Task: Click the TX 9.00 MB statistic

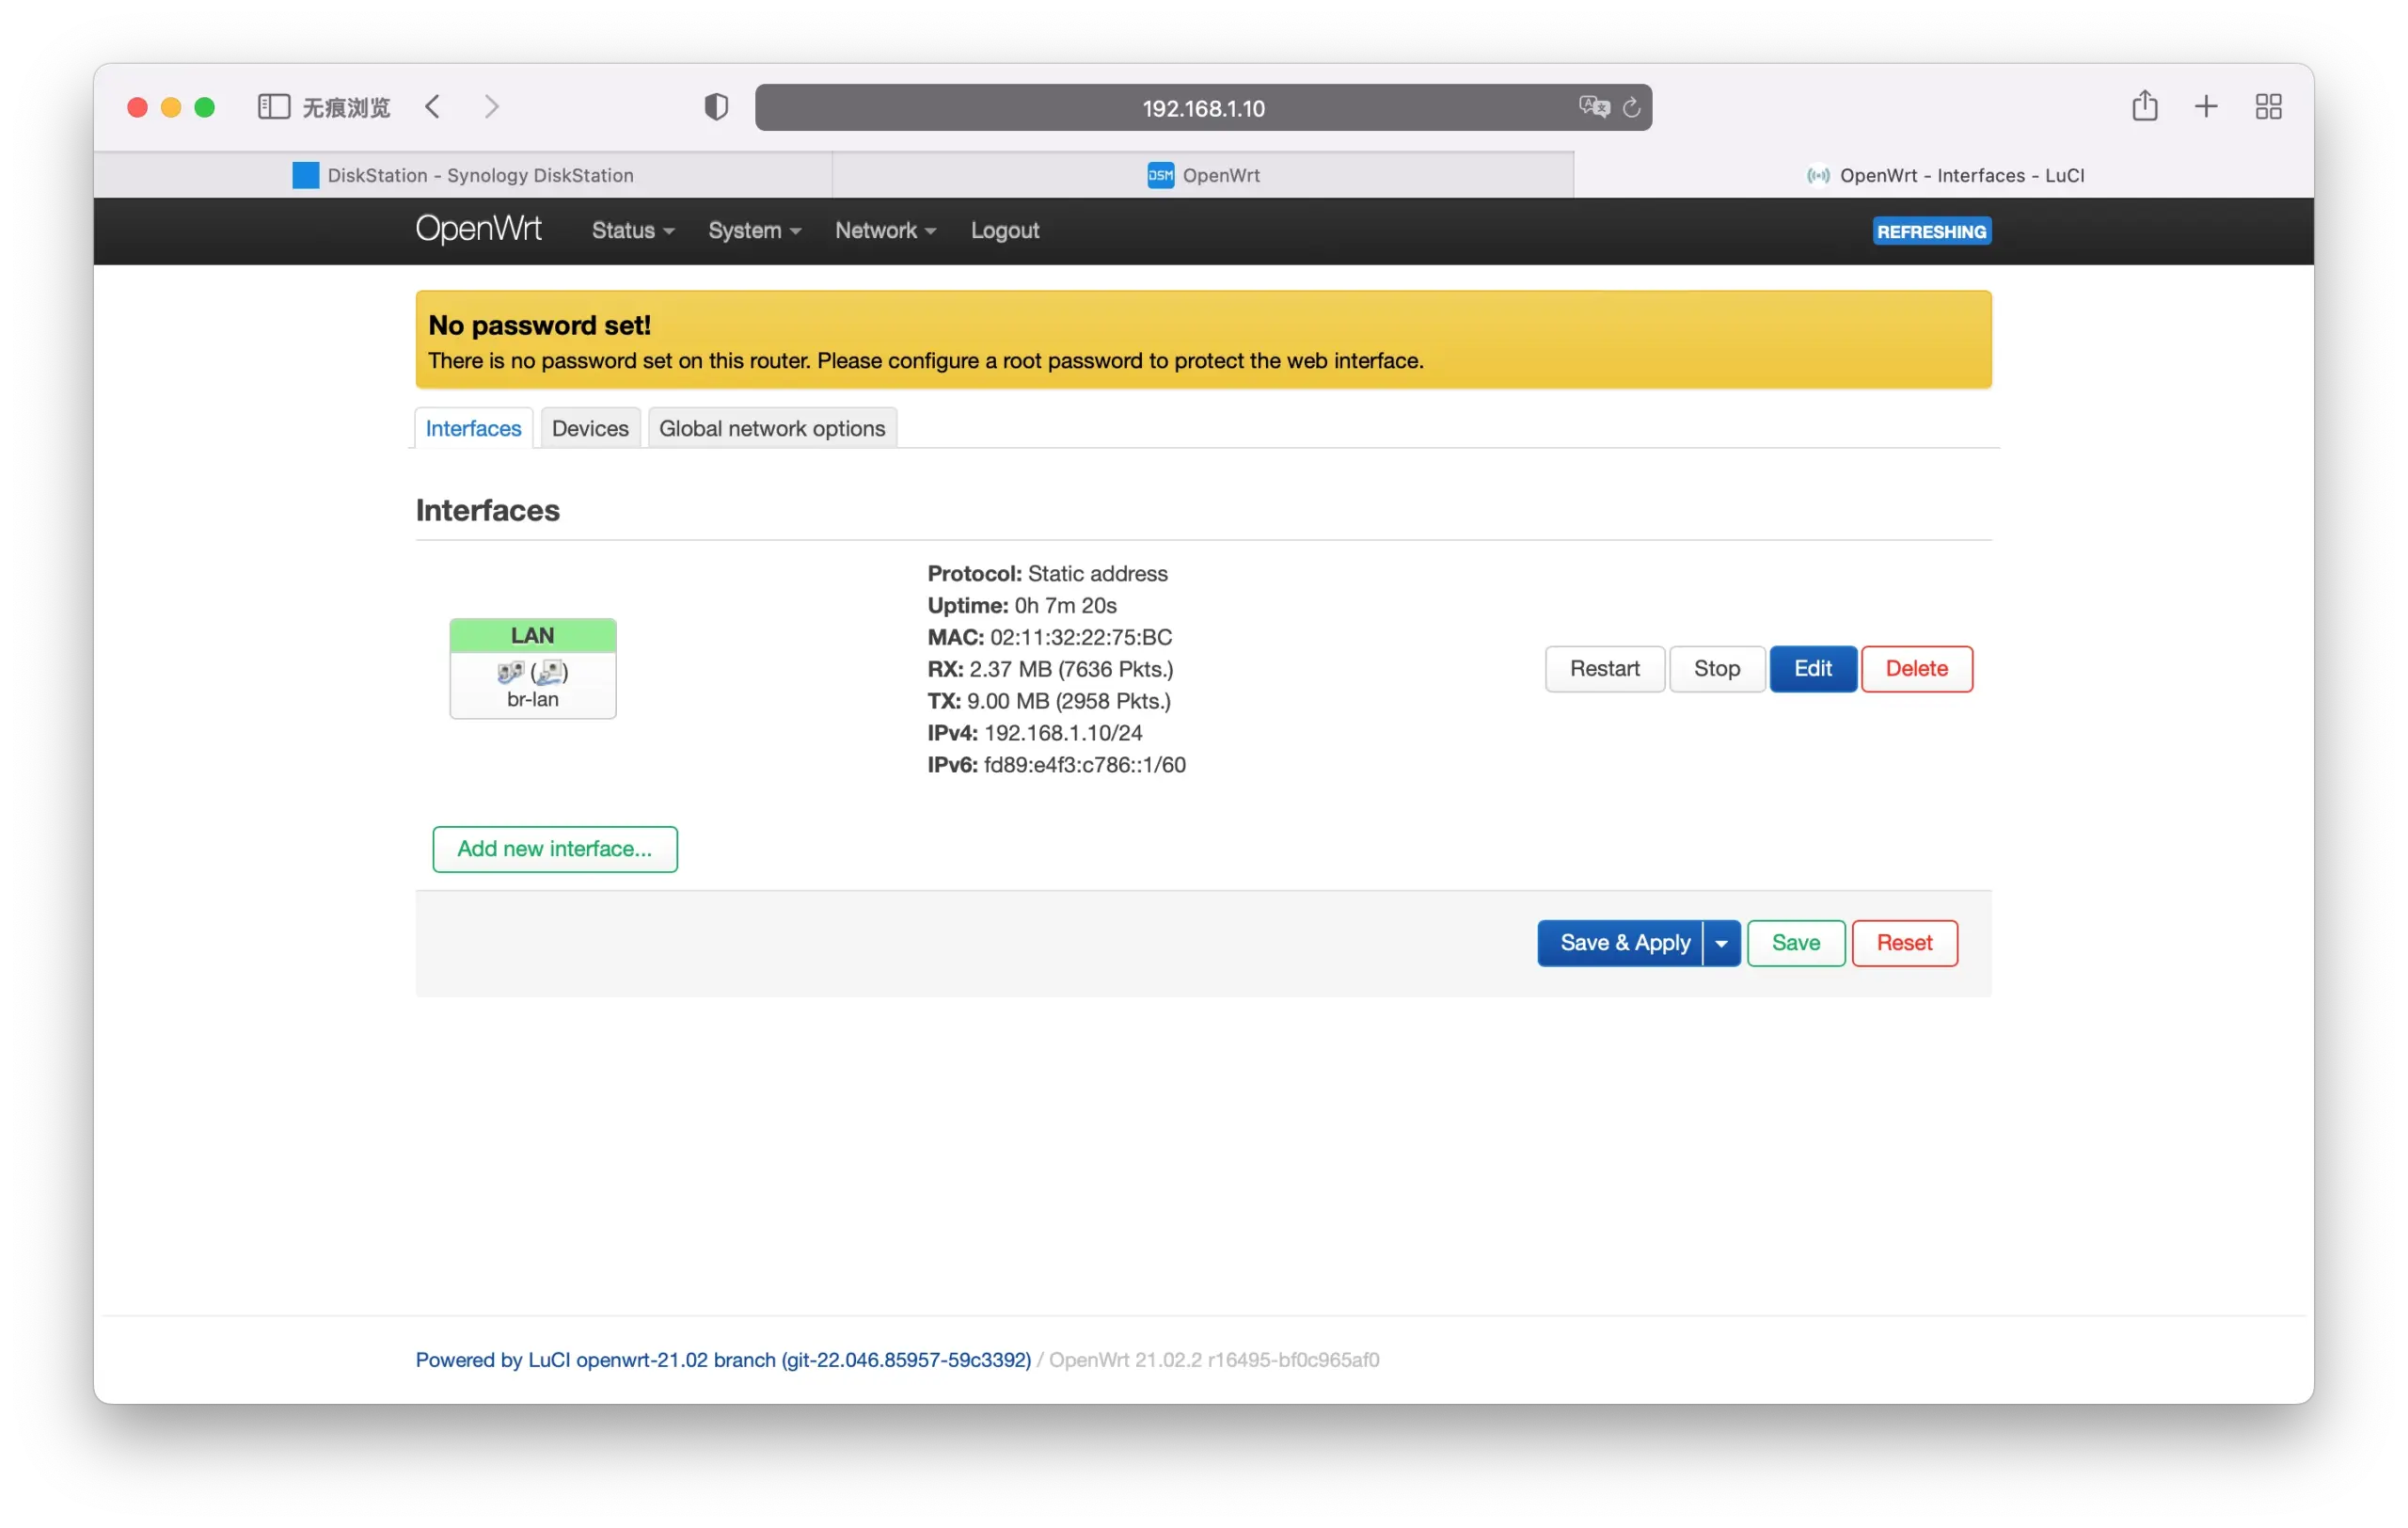Action: click(x=1049, y=701)
